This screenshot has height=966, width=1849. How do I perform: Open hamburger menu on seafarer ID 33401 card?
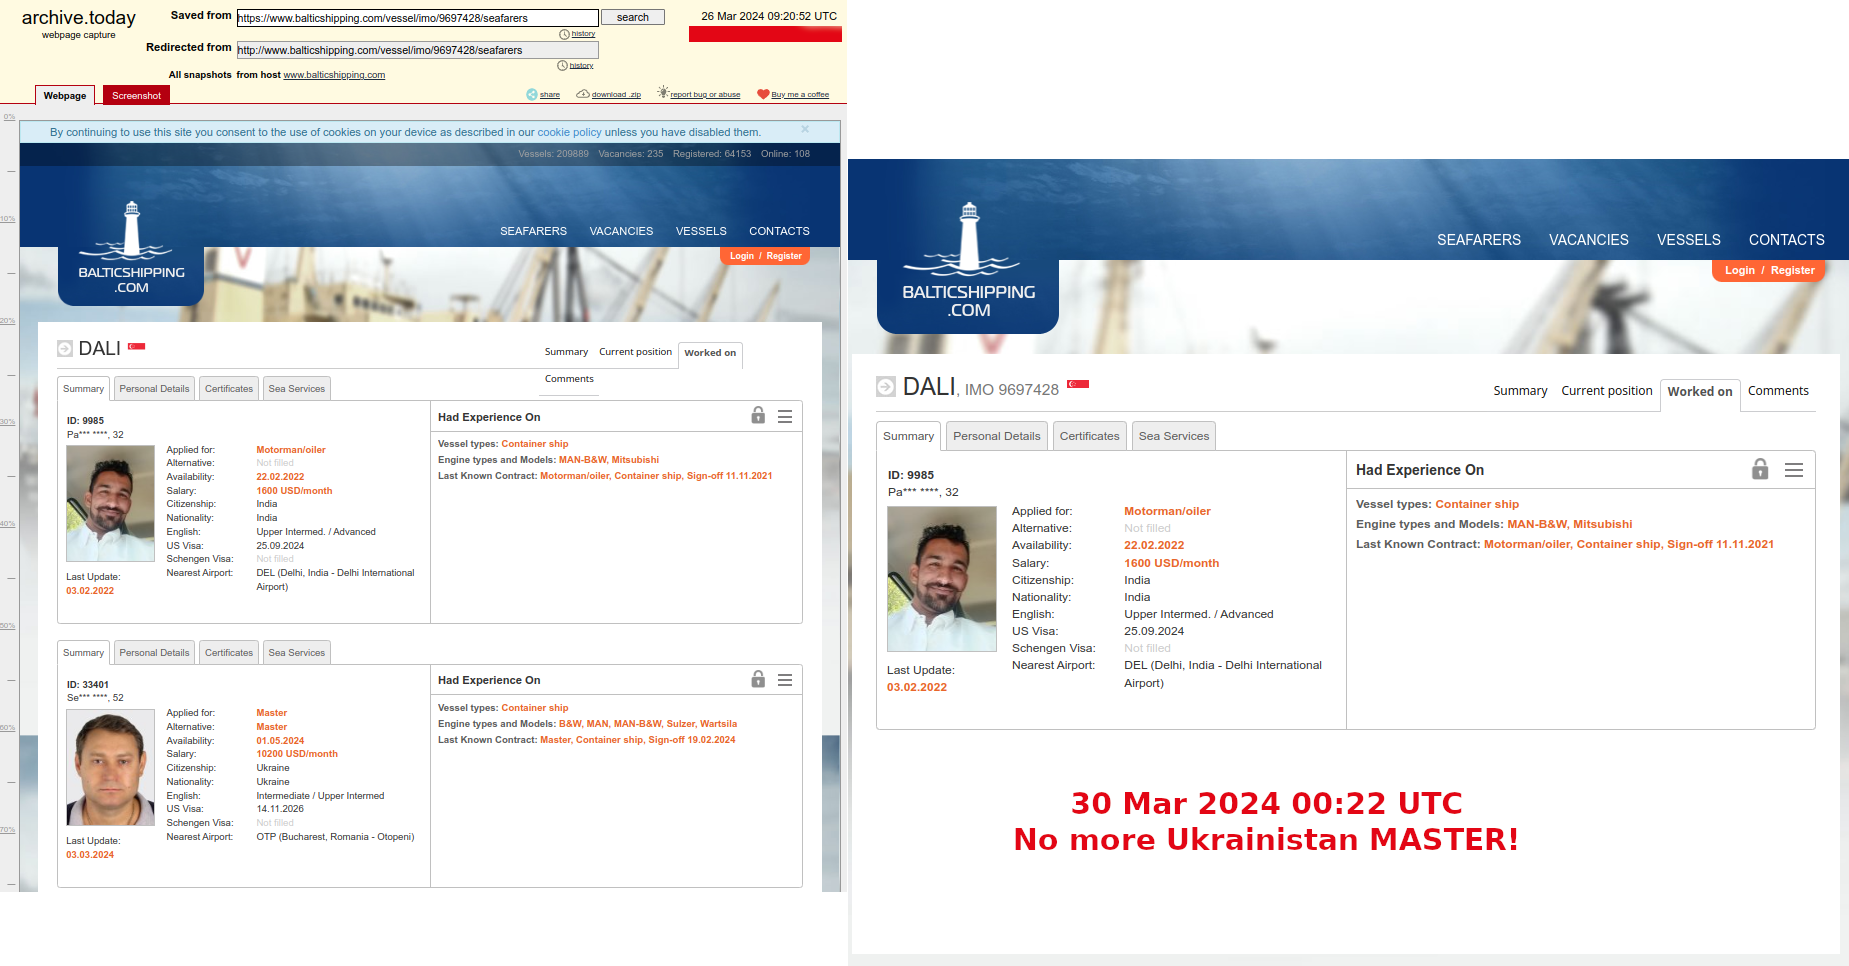pos(785,680)
